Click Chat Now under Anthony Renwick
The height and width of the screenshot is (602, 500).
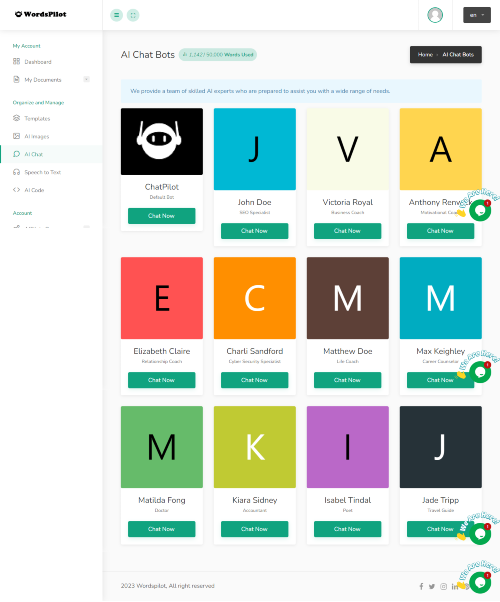click(x=440, y=231)
